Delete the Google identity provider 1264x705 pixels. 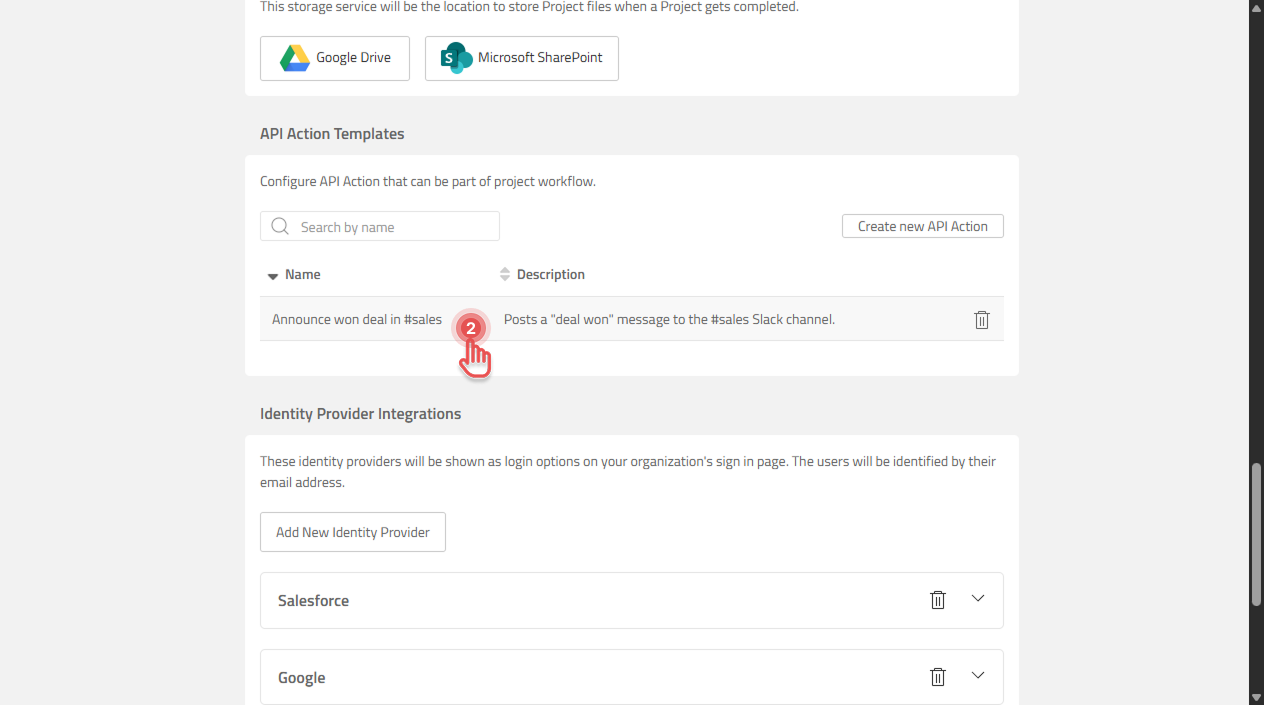[x=938, y=677]
